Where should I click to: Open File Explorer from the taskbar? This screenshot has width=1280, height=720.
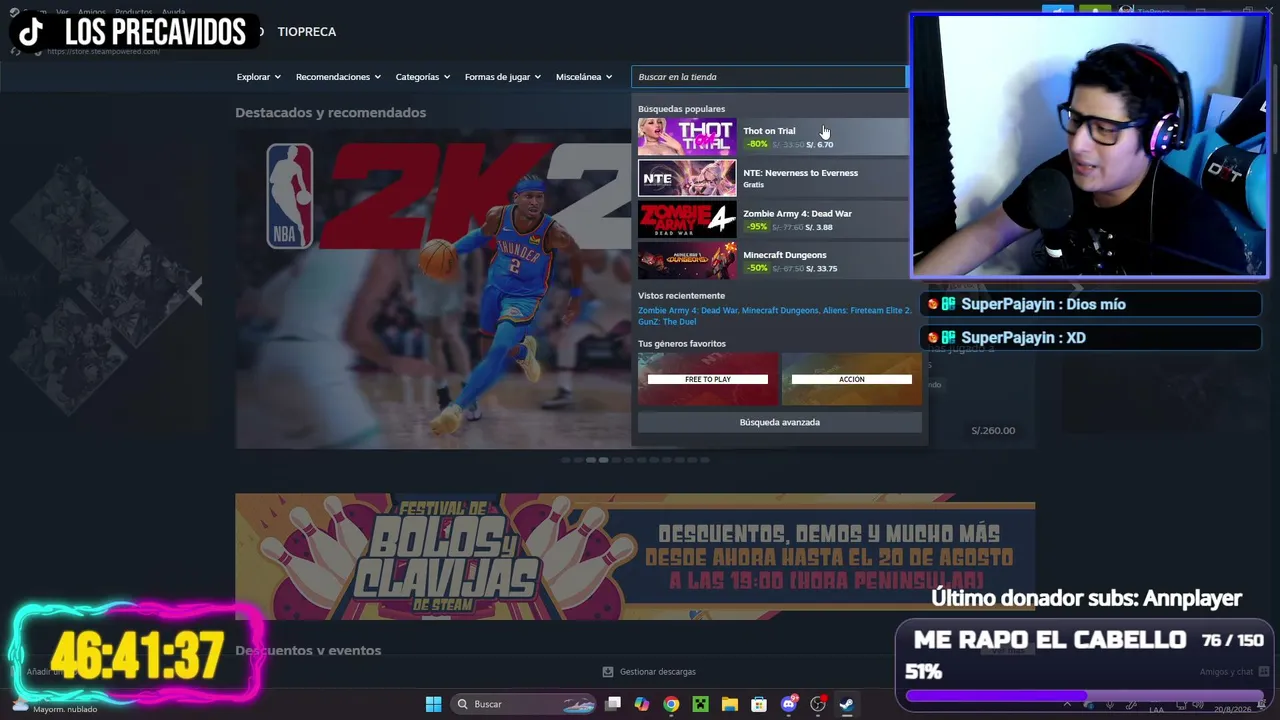[x=729, y=704]
